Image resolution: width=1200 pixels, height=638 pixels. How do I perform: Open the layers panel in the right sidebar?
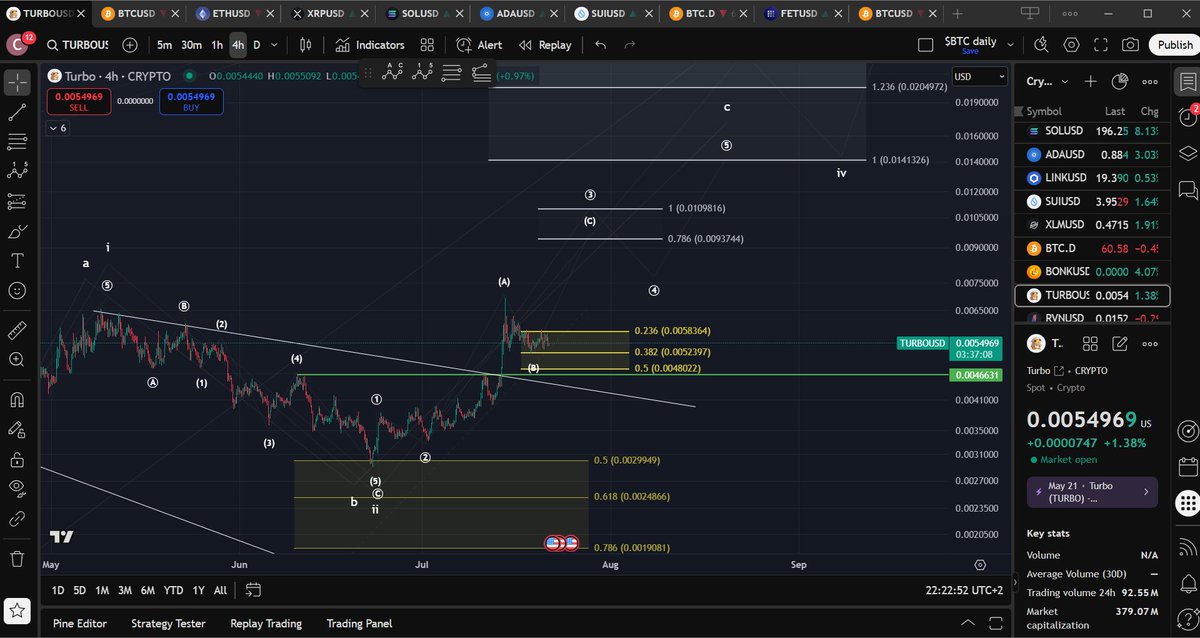point(1187,153)
